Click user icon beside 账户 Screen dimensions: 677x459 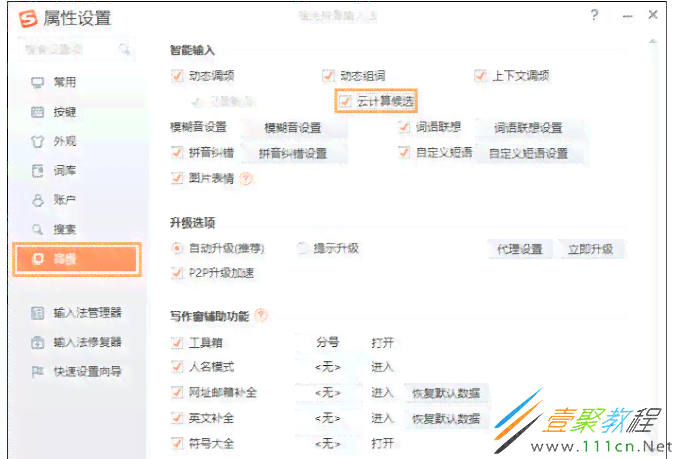click(x=38, y=200)
